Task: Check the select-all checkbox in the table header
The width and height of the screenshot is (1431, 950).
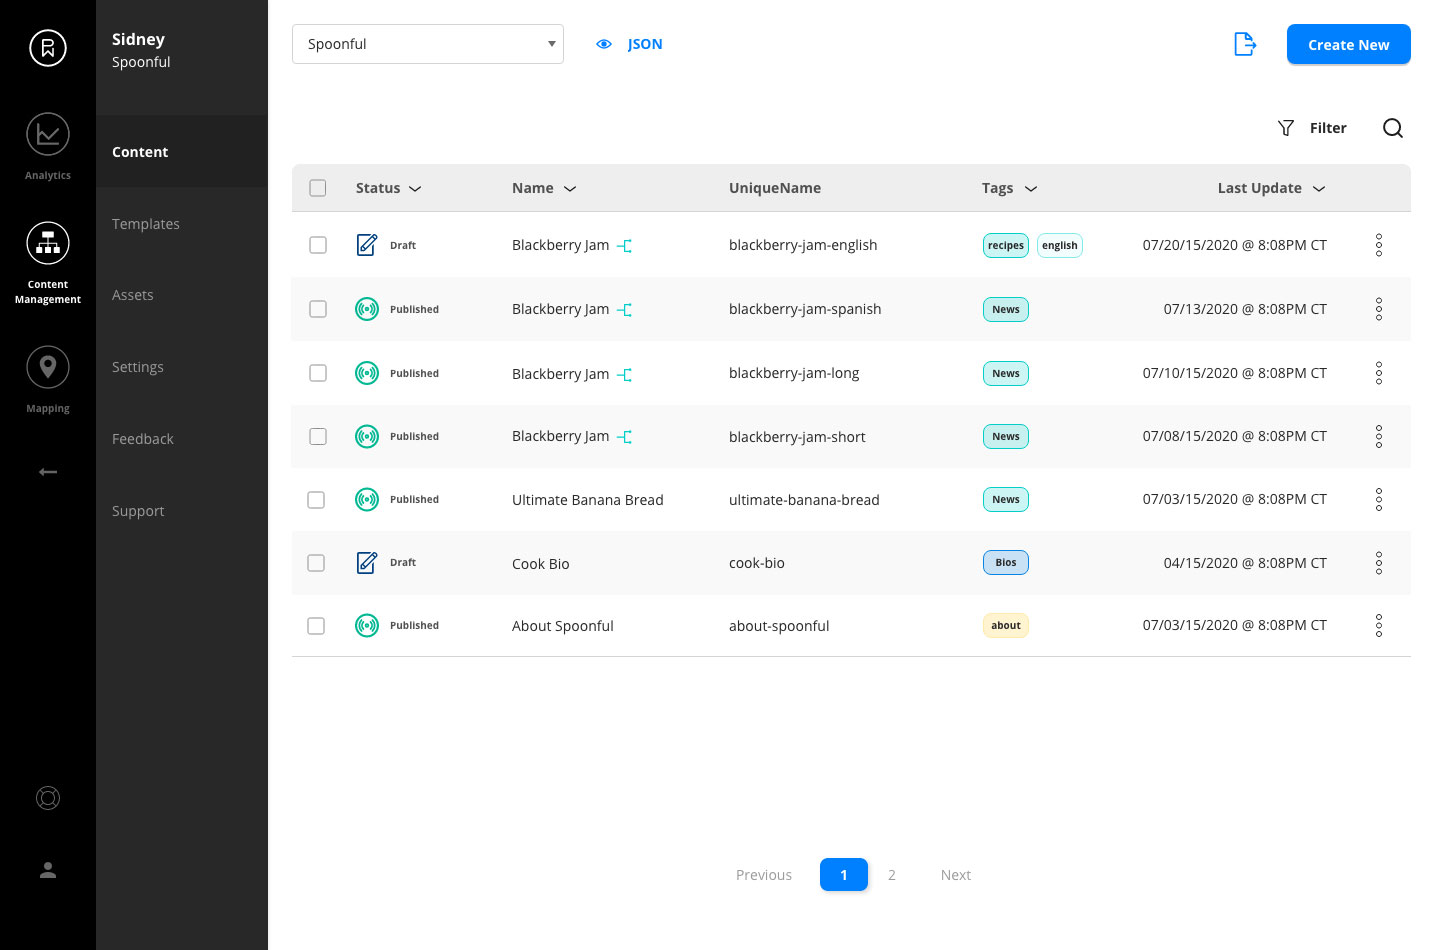Action: [317, 188]
